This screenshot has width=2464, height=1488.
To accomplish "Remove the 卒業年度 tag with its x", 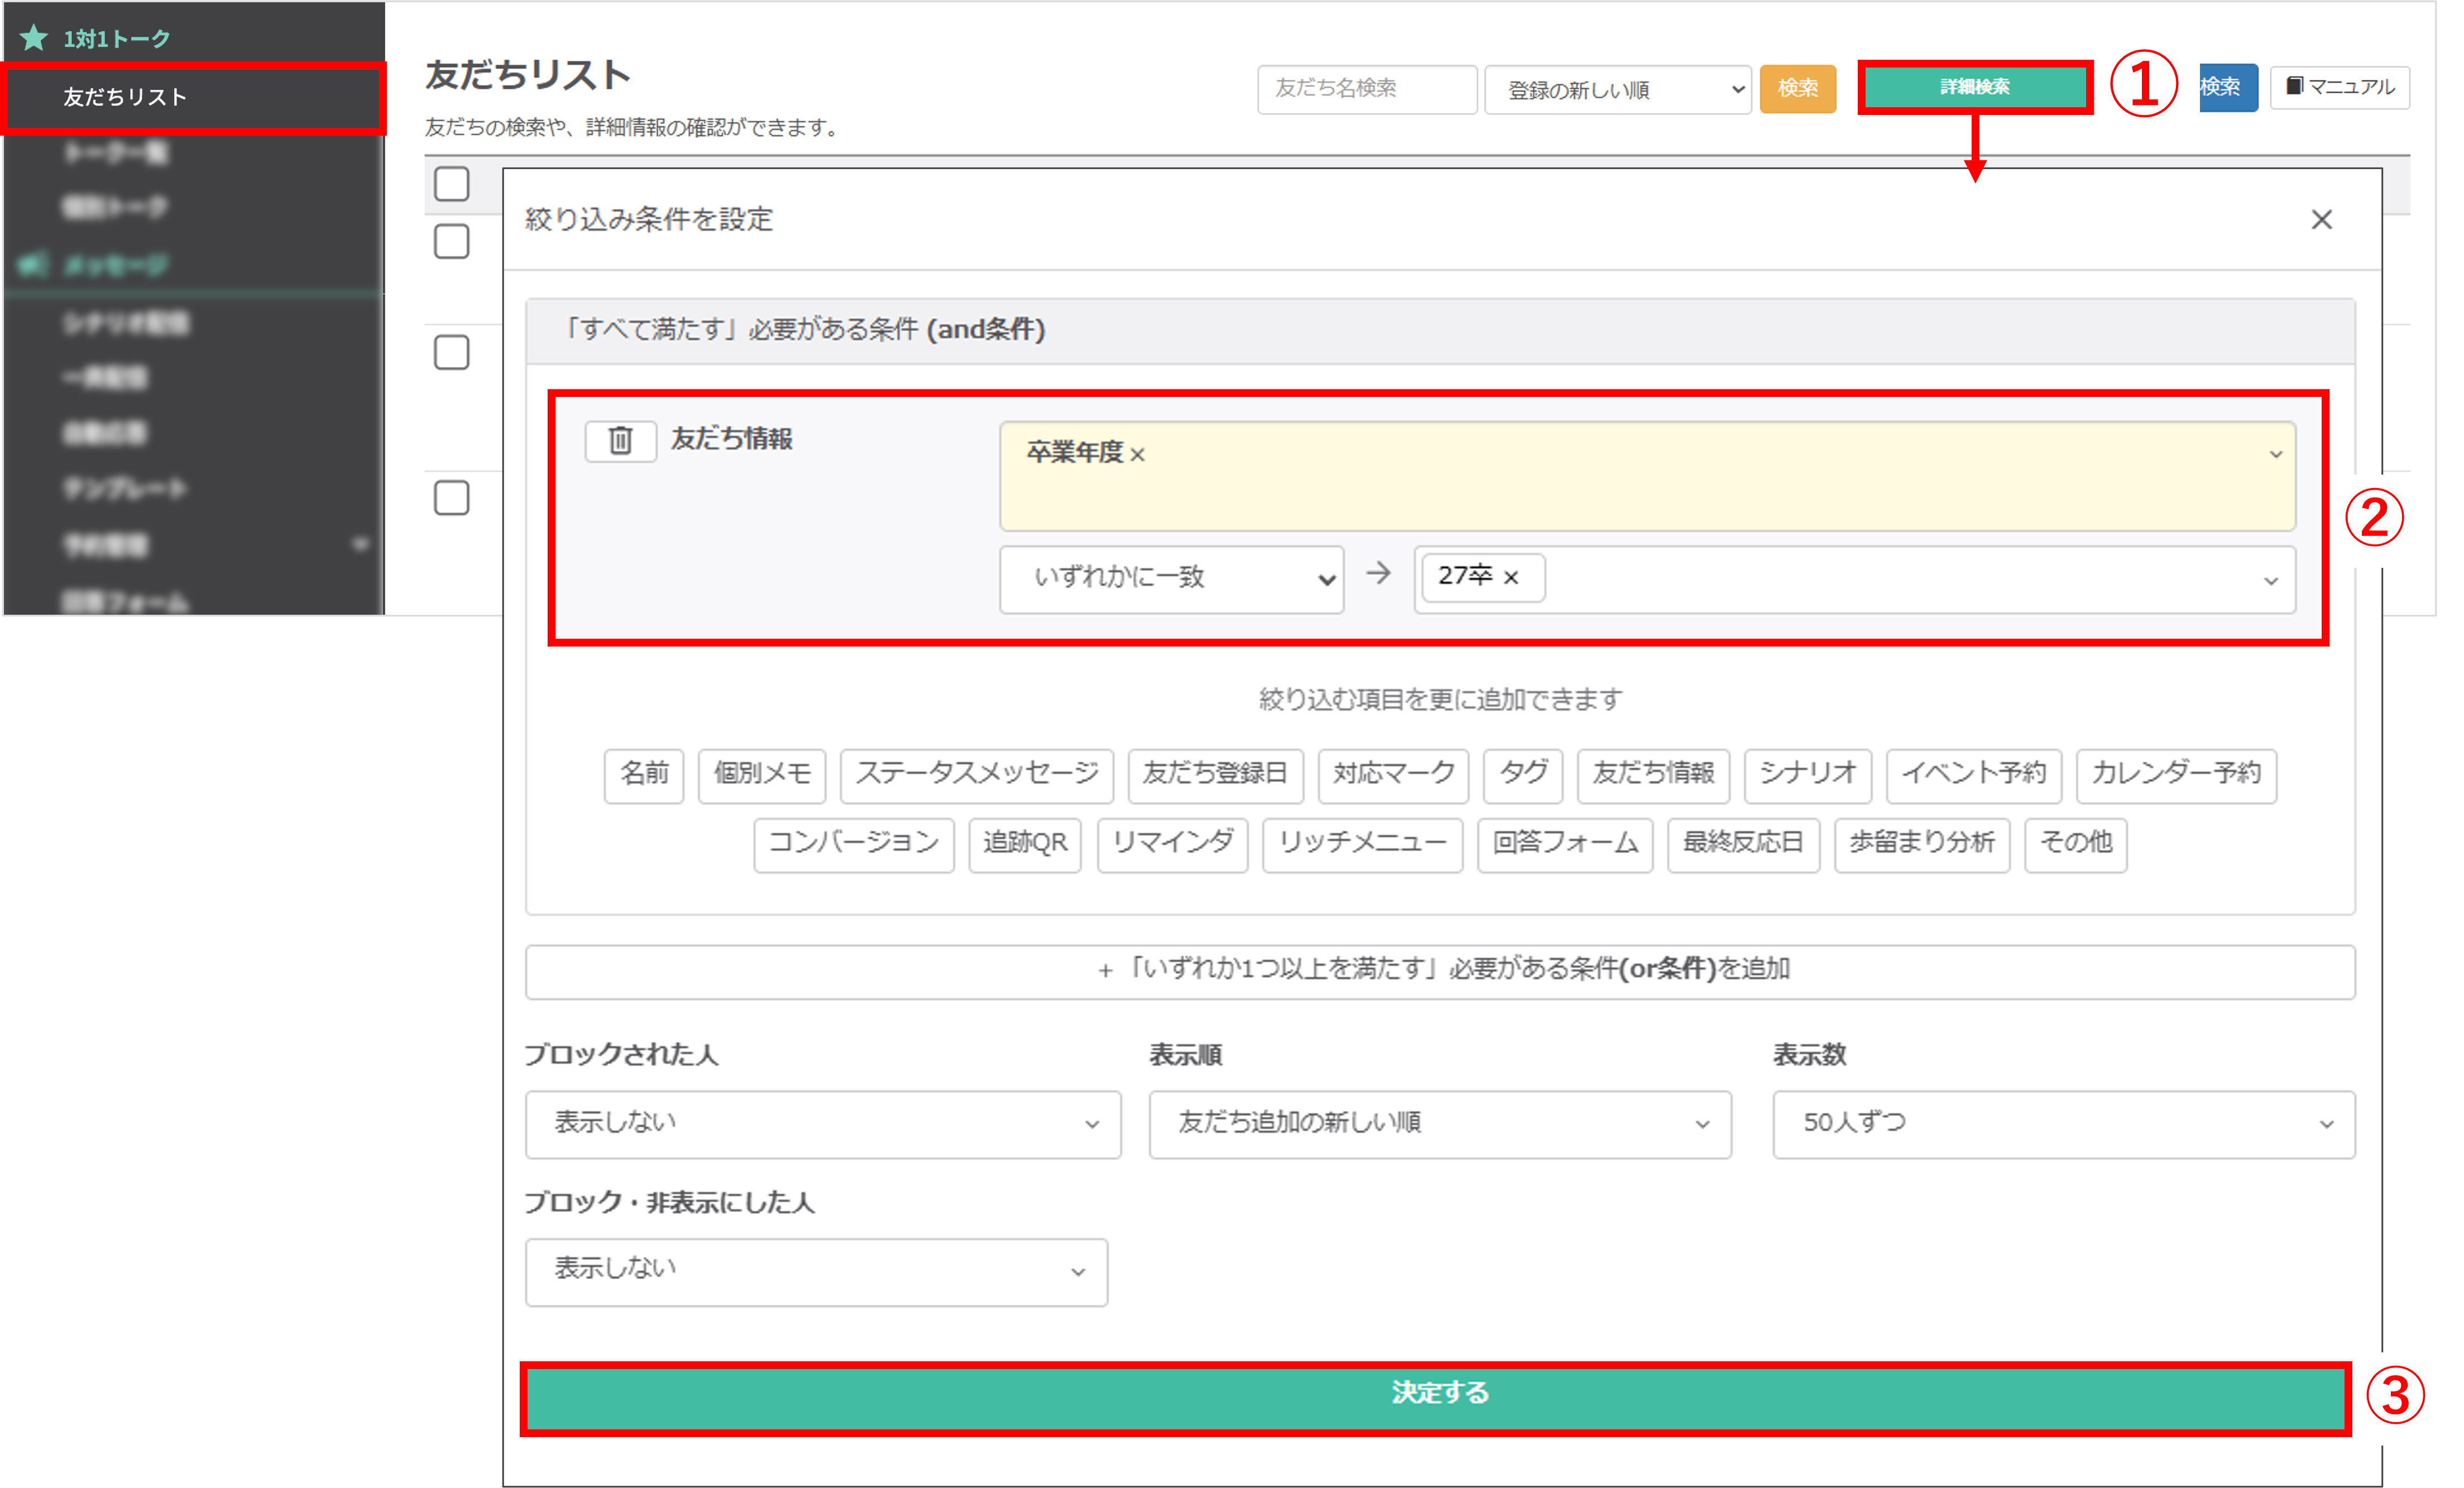I will tap(1137, 455).
